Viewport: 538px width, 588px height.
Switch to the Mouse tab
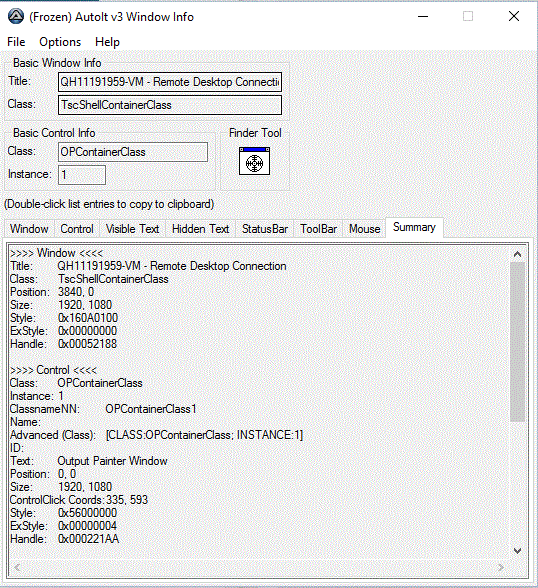(x=364, y=229)
